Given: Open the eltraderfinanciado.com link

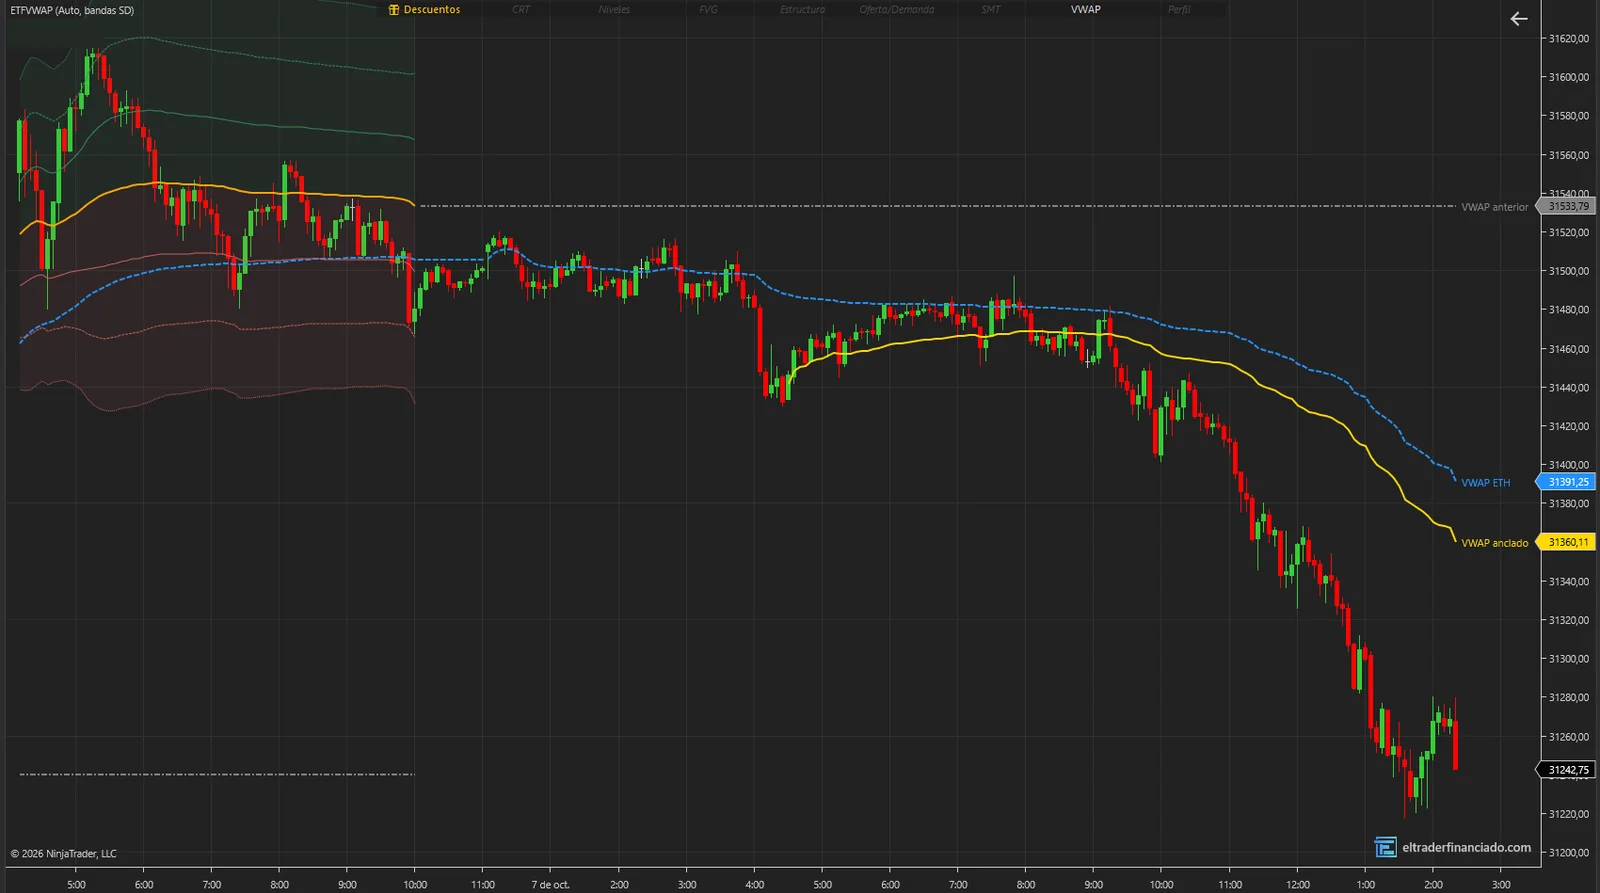Looking at the screenshot, I should tap(1466, 847).
